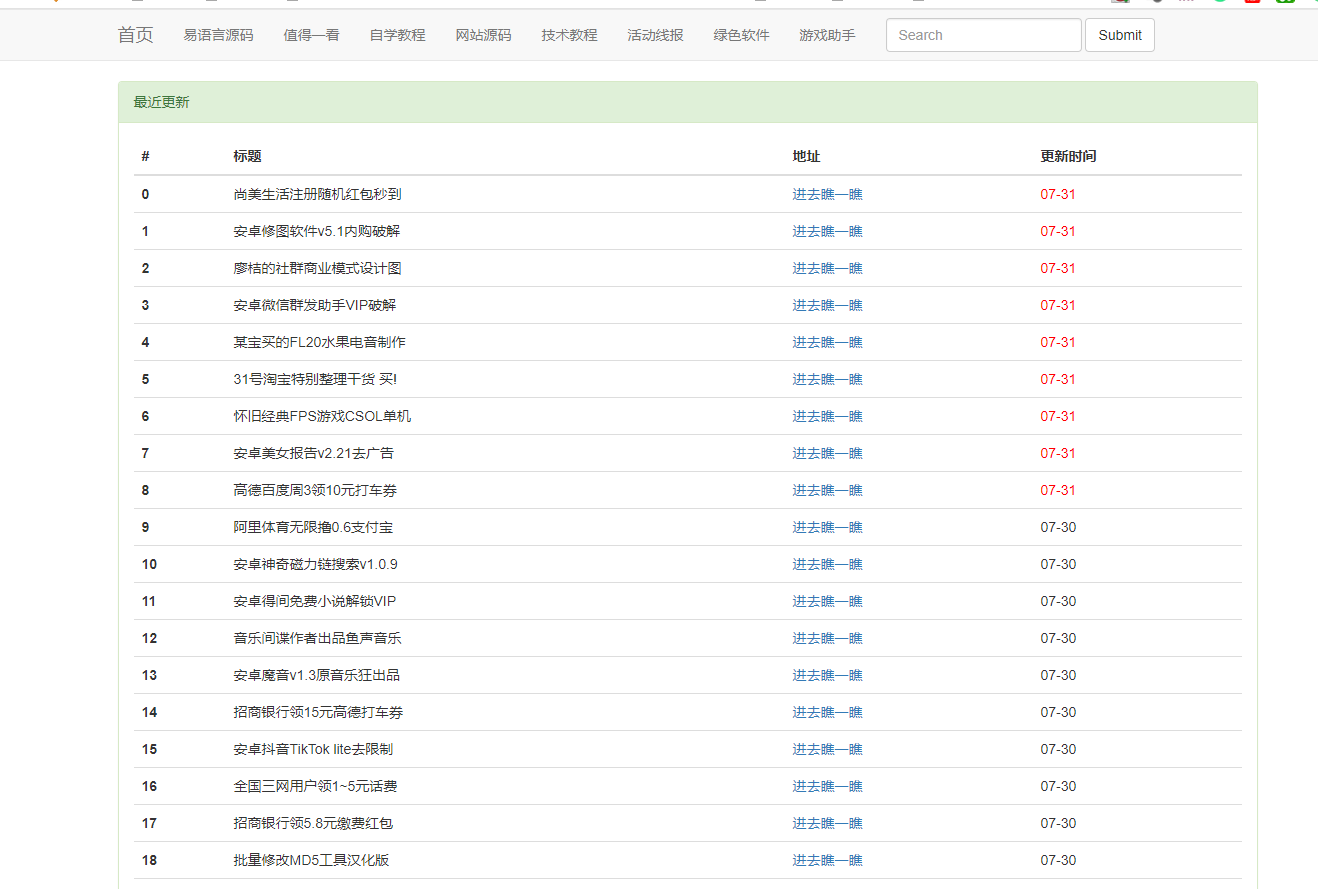The image size is (1318, 889).
Task: Click the Submit search button
Action: coord(1119,34)
